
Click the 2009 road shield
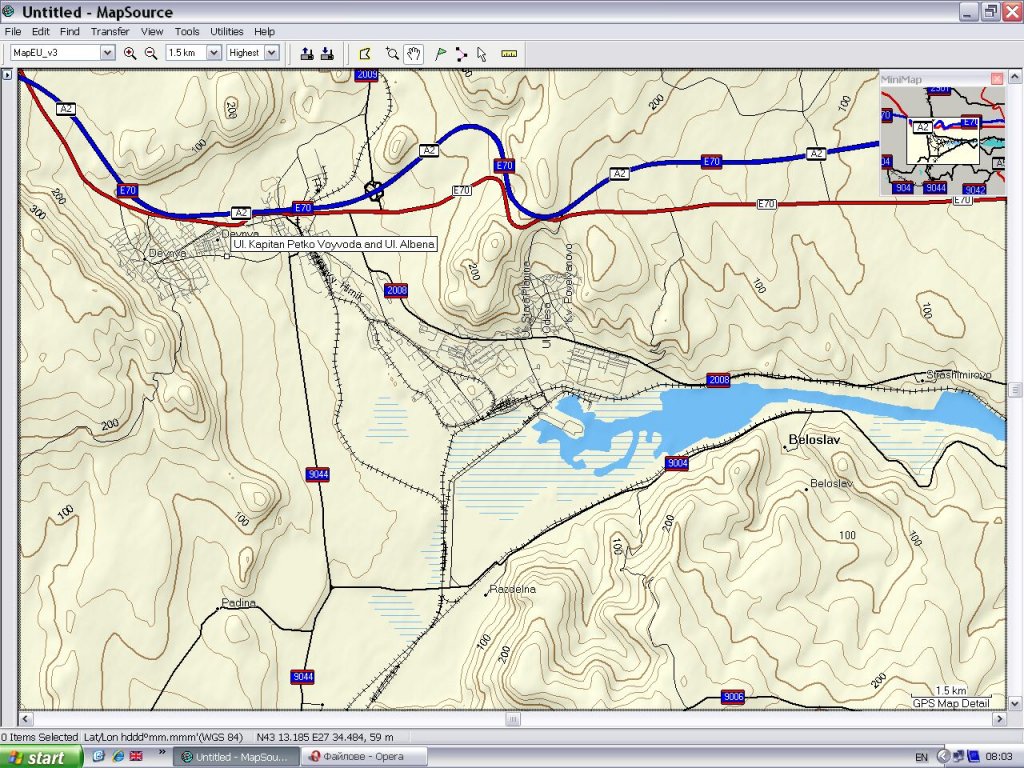[x=367, y=74]
